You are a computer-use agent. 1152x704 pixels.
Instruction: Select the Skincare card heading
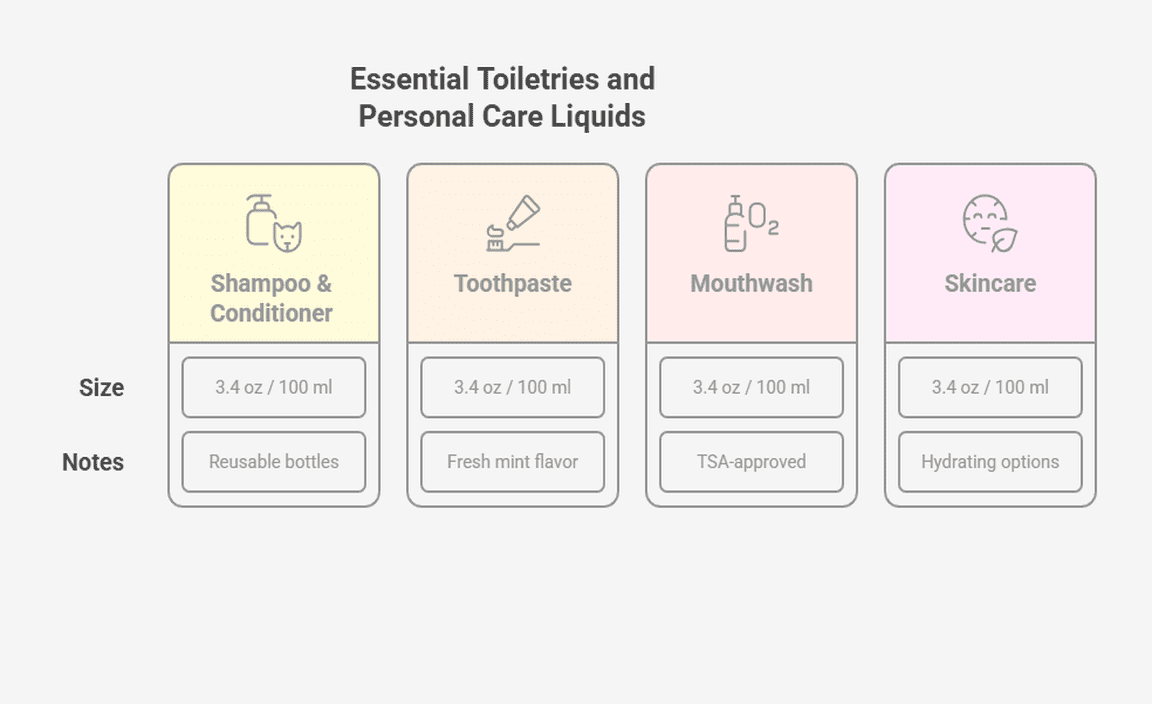click(x=990, y=284)
